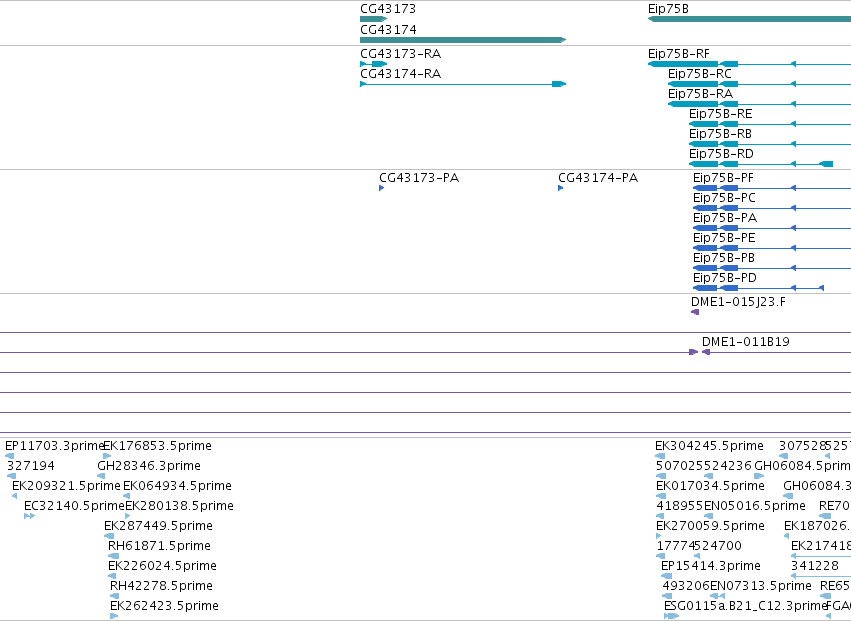Viewport: 851px width, 621px height.
Task: Choose the Eip75B-RE transcript
Action: tap(721, 114)
